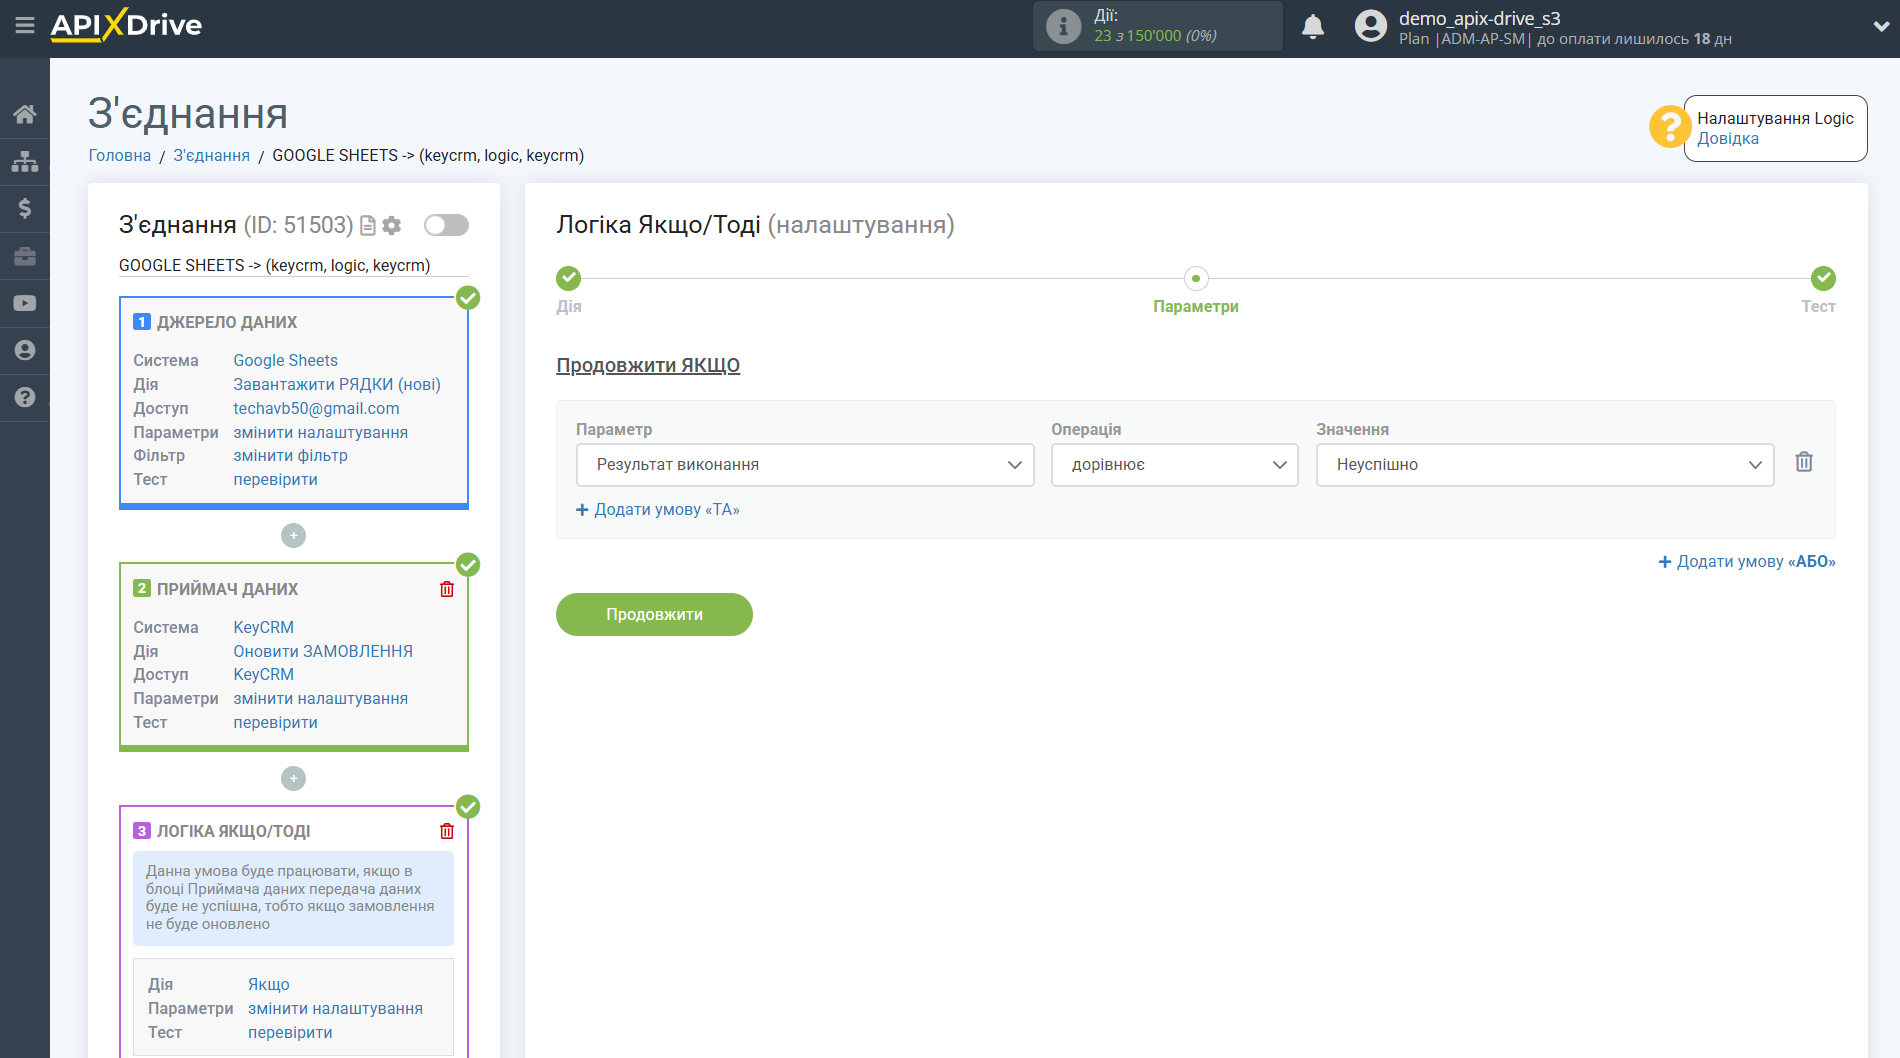This screenshot has width=1900, height=1058.
Task: Open the Google Sheets system link
Action: [286, 360]
